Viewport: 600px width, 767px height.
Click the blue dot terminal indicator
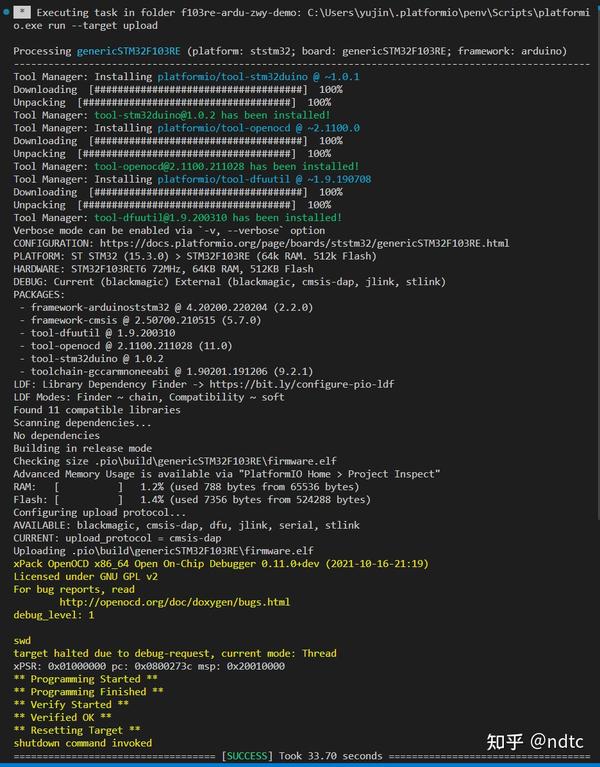pyautogui.click(x=4, y=10)
